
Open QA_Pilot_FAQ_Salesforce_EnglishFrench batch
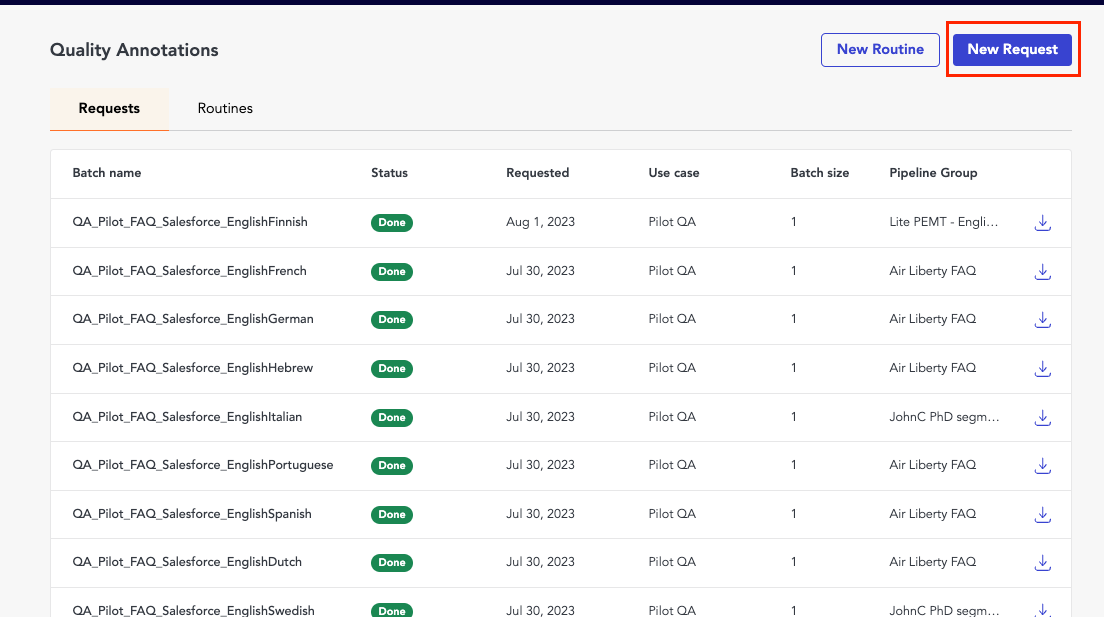pos(189,270)
